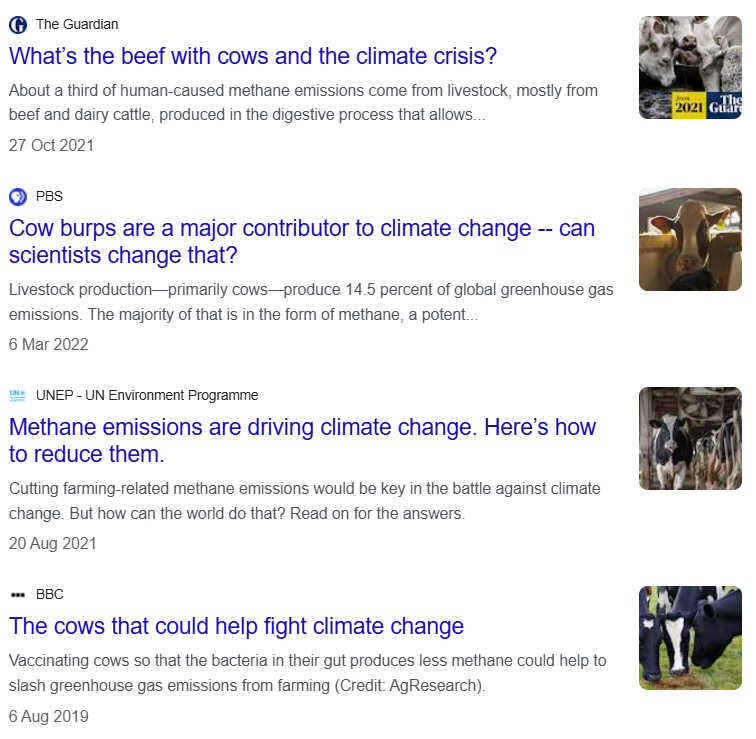The width and height of the screenshot is (756, 739).
Task: Click the UNEP favicon icon
Action: pyautogui.click(x=18, y=395)
